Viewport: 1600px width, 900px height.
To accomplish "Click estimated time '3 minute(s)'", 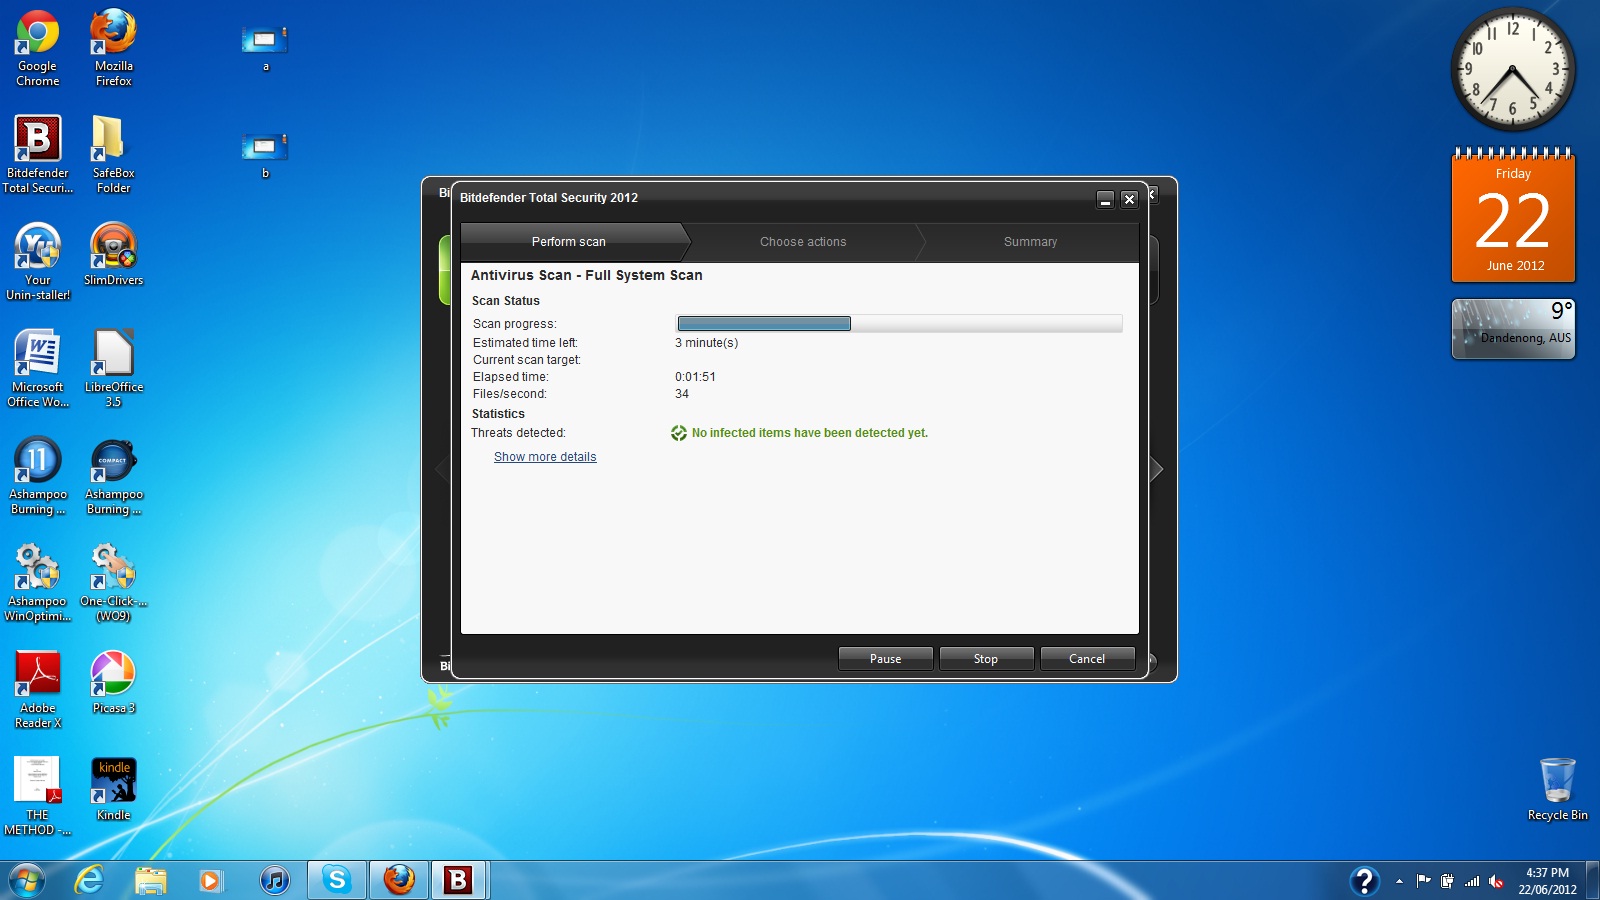I will (707, 343).
